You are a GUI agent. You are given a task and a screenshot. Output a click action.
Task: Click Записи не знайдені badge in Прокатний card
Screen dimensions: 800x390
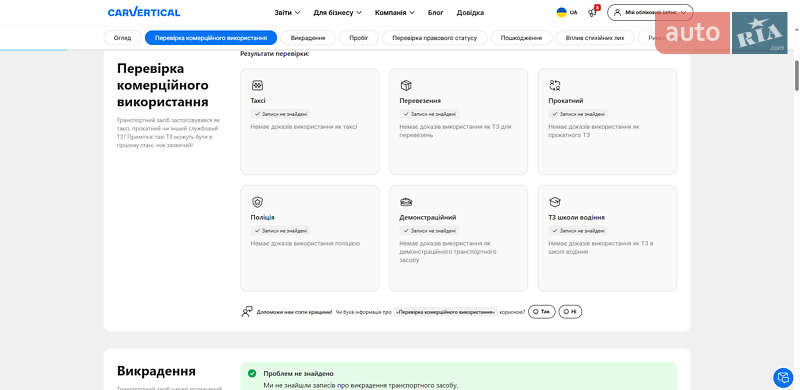pyautogui.click(x=578, y=114)
